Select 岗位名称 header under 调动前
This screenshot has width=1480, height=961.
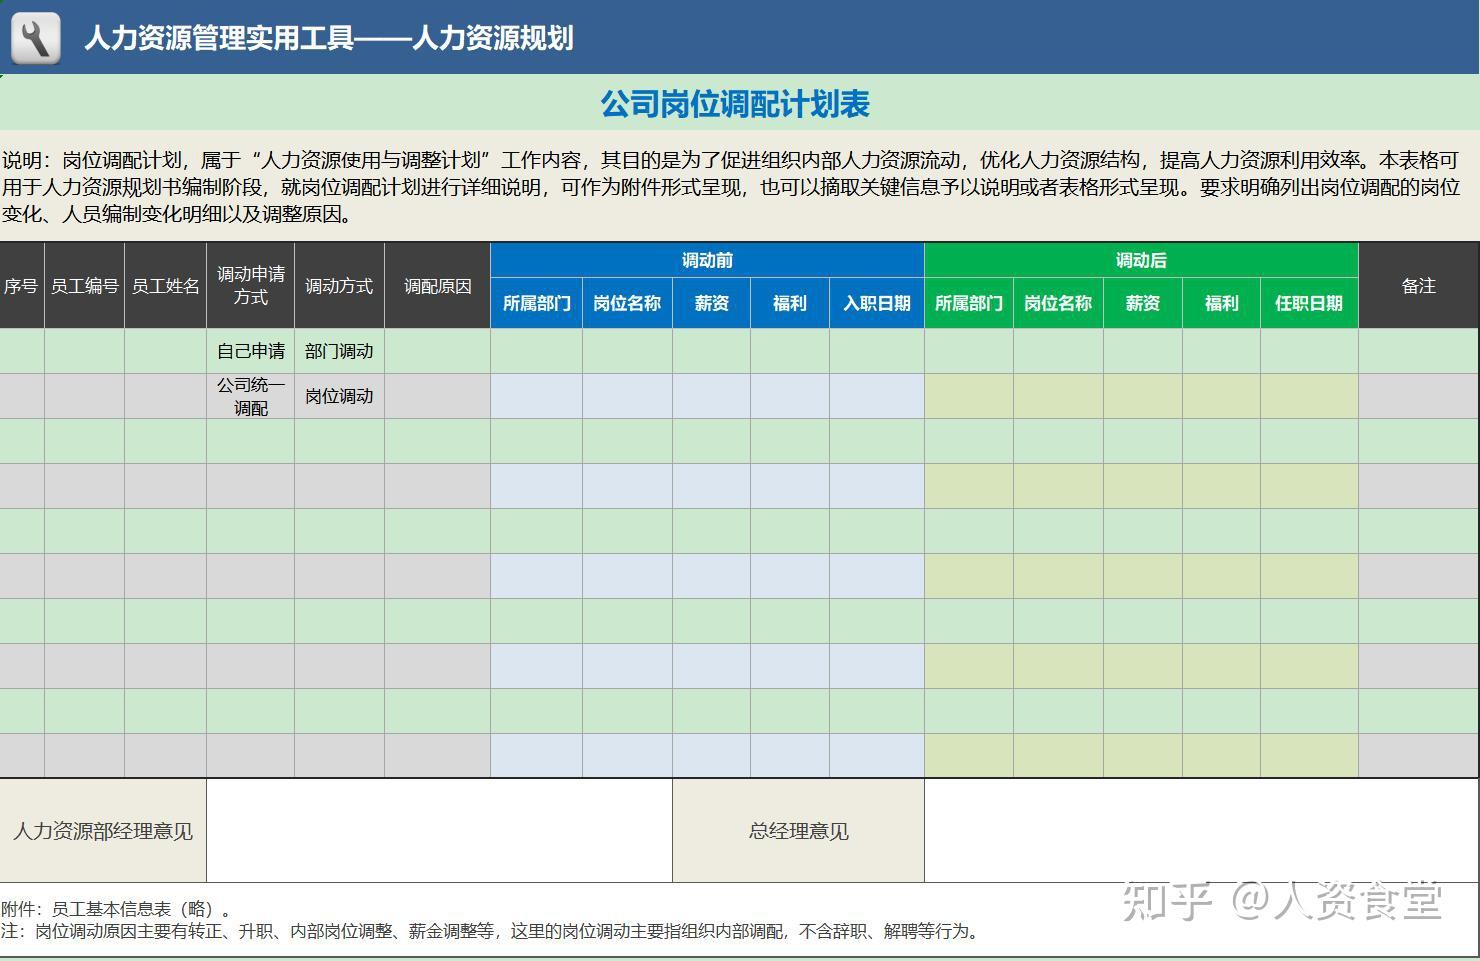[x=627, y=303]
